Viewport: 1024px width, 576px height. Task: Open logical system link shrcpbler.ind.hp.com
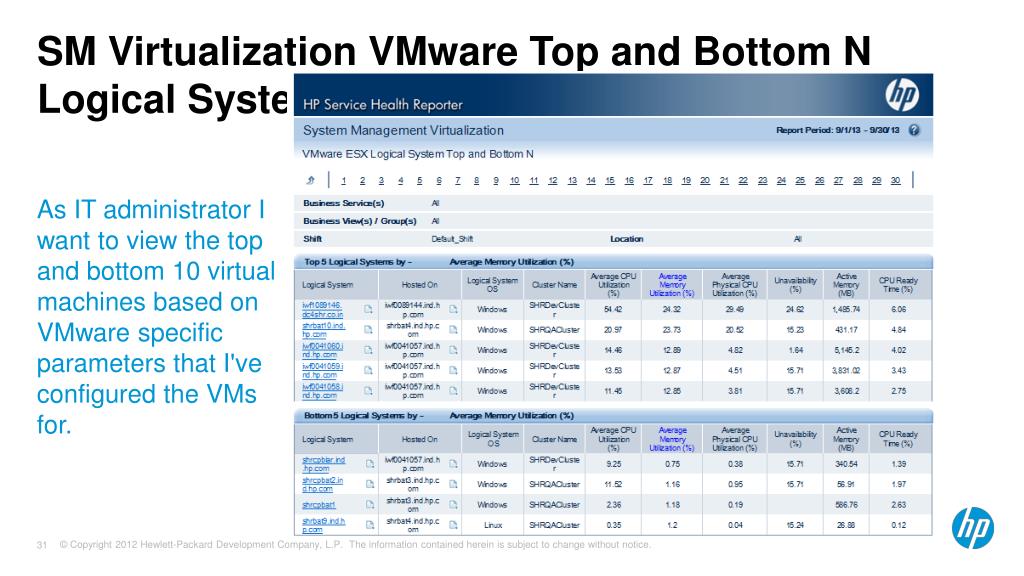click(x=323, y=464)
